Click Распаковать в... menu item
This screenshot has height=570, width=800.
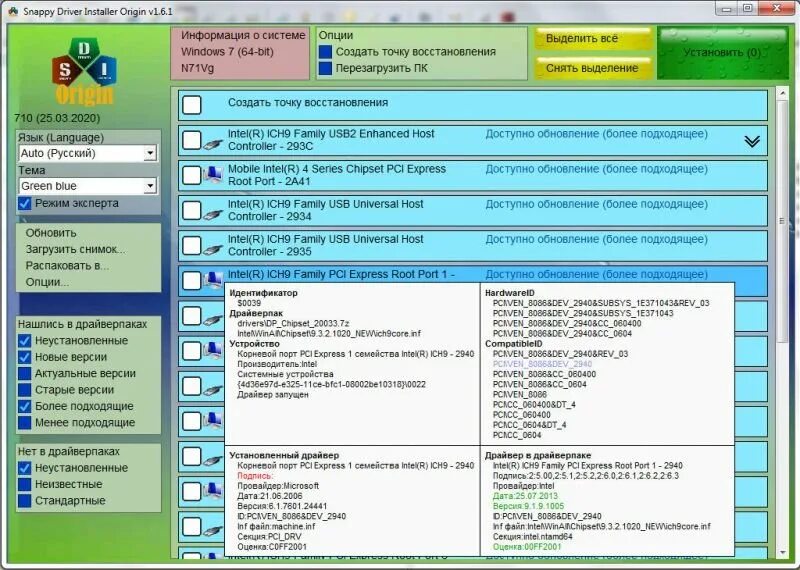[x=67, y=265]
